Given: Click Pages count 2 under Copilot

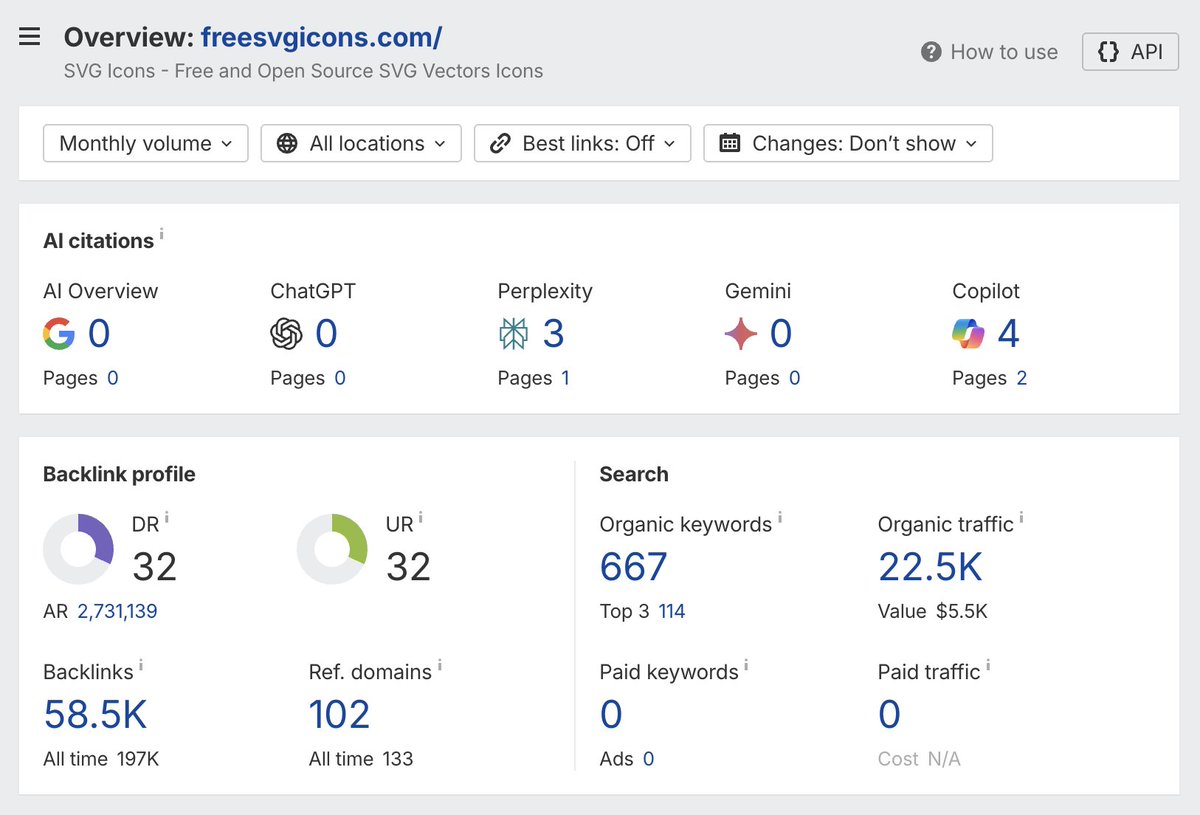Looking at the screenshot, I should pyautogui.click(x=1021, y=378).
